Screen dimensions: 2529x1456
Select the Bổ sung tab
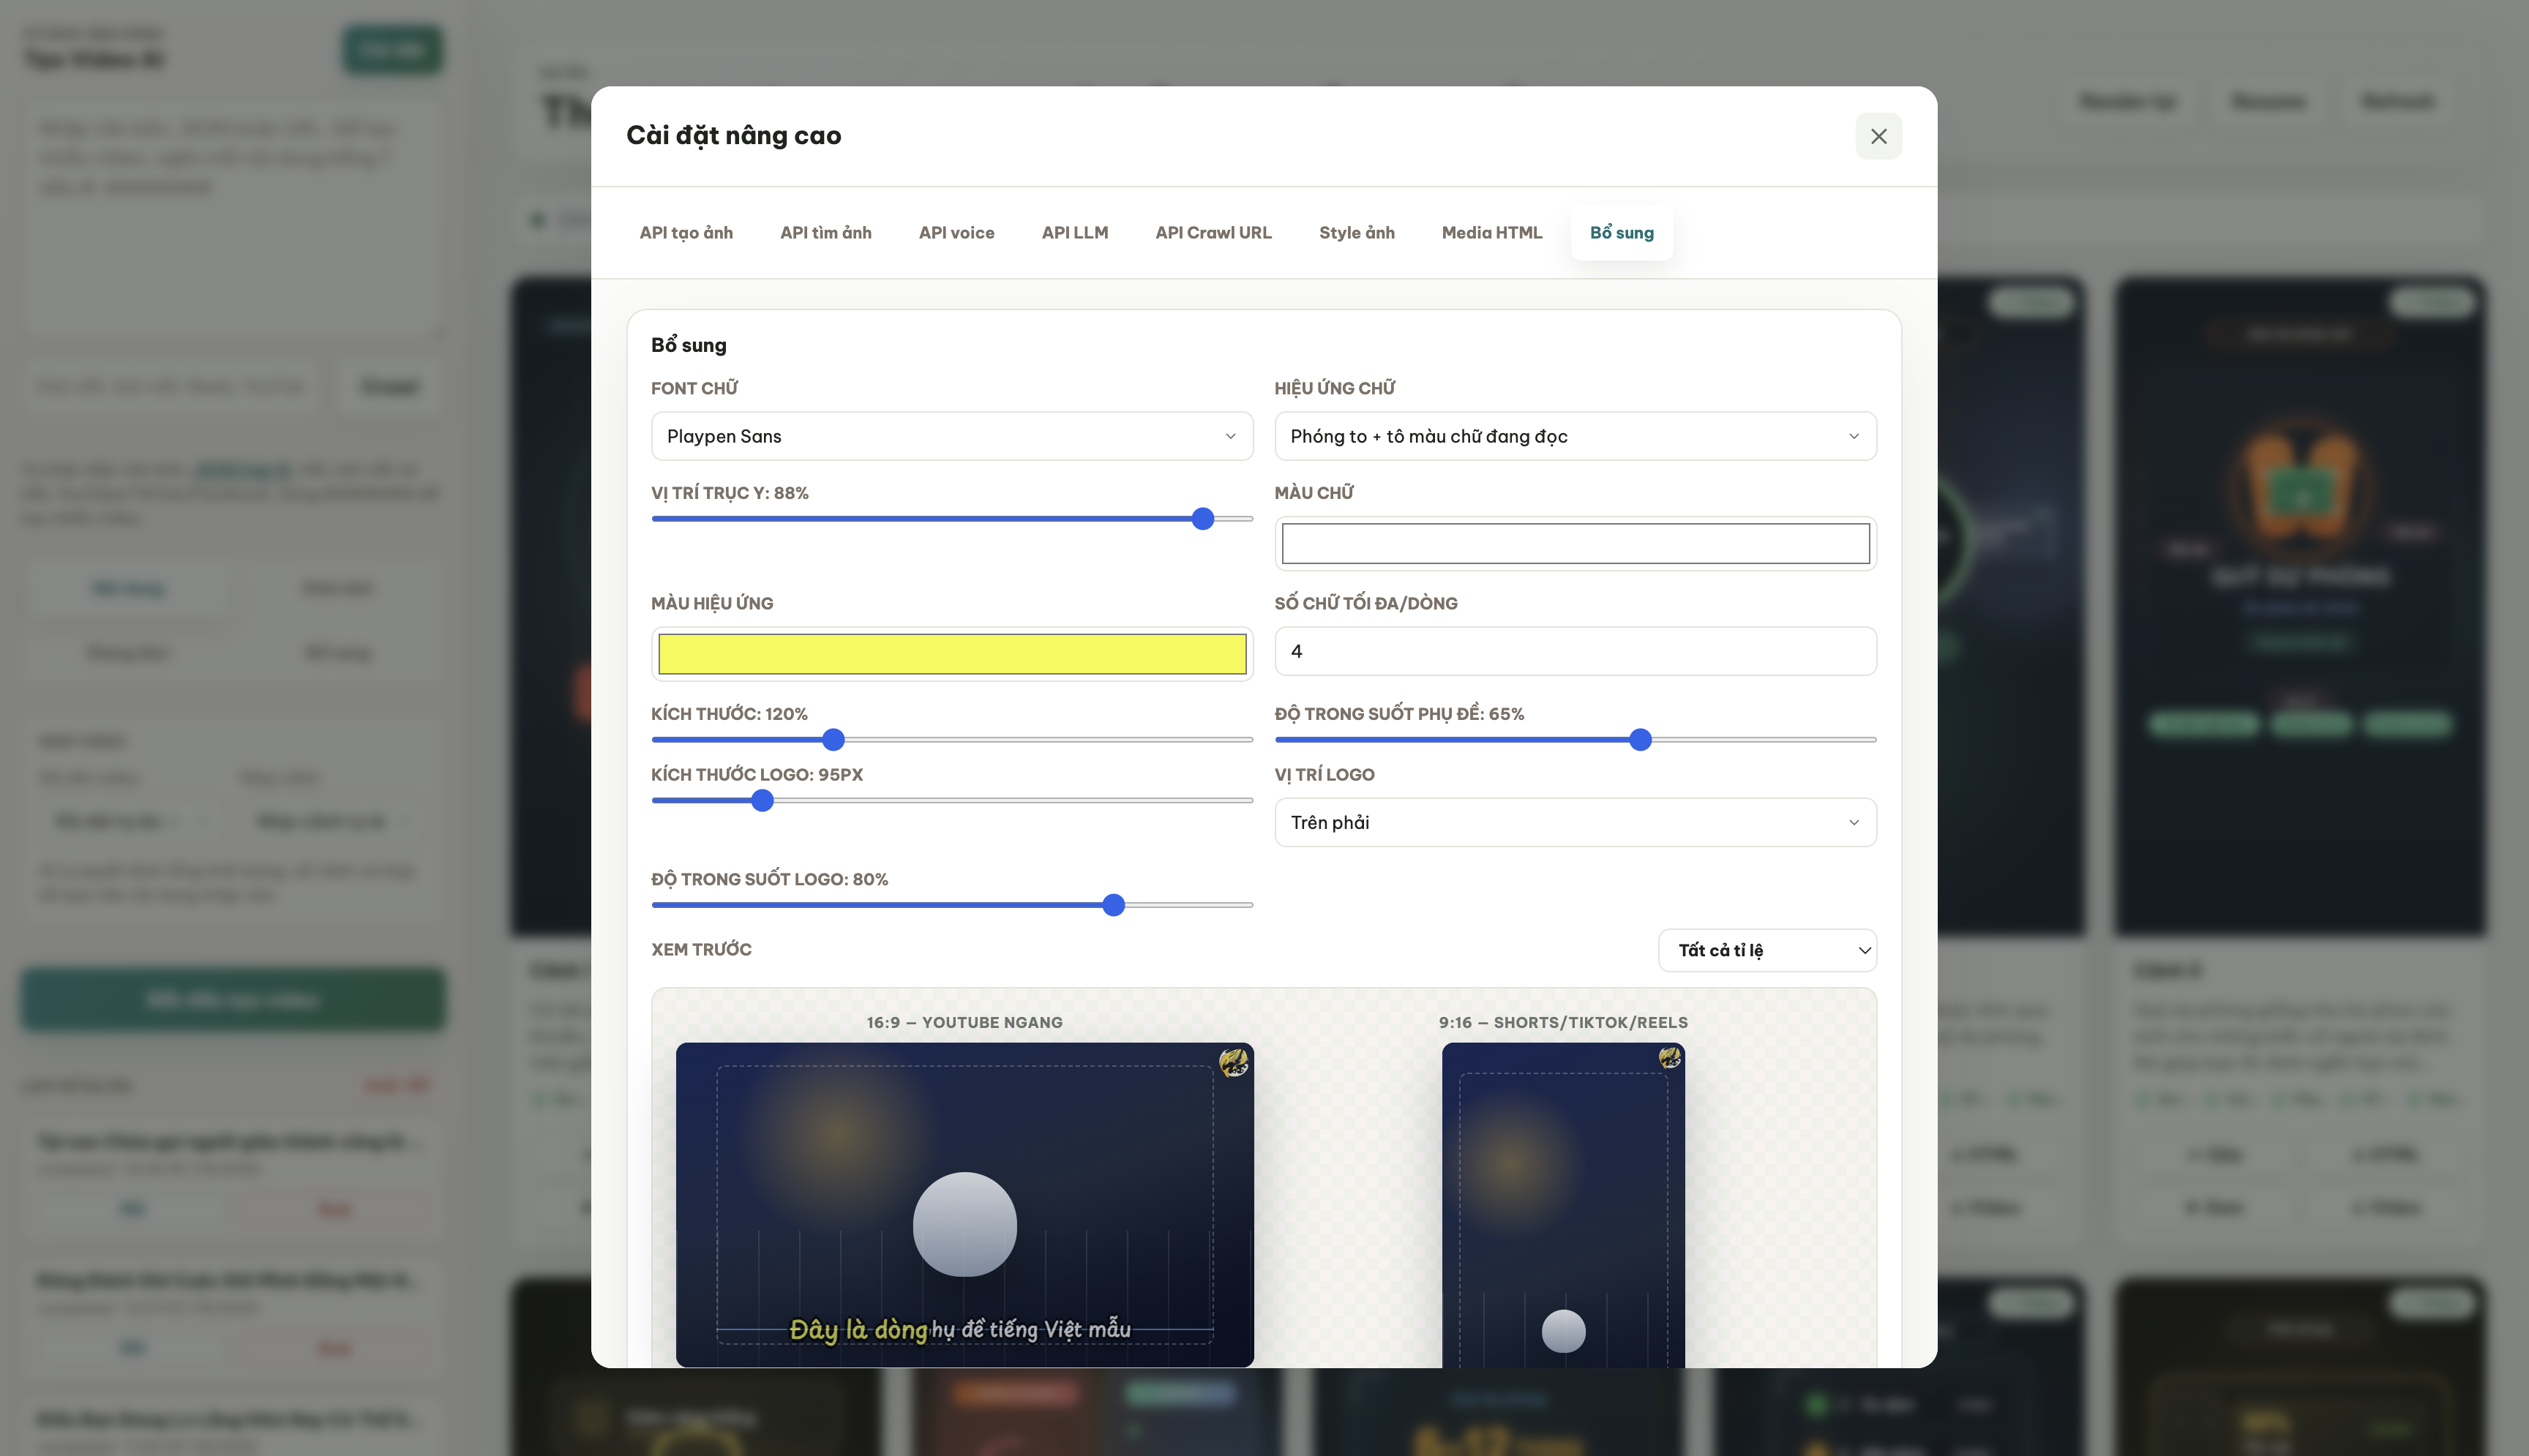pos(1621,233)
